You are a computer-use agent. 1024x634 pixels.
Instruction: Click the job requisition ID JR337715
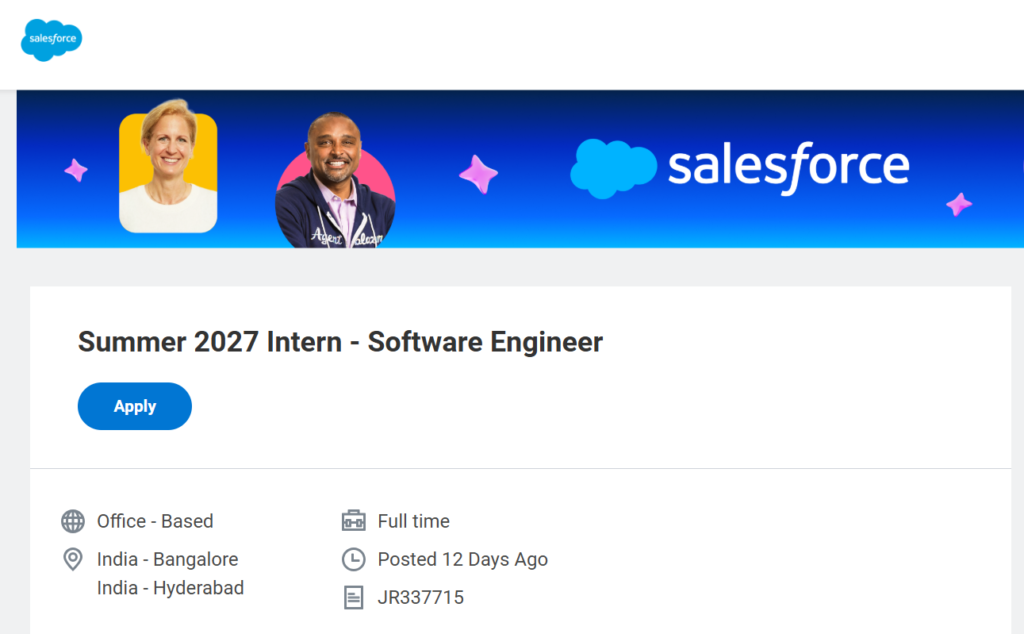(x=421, y=597)
